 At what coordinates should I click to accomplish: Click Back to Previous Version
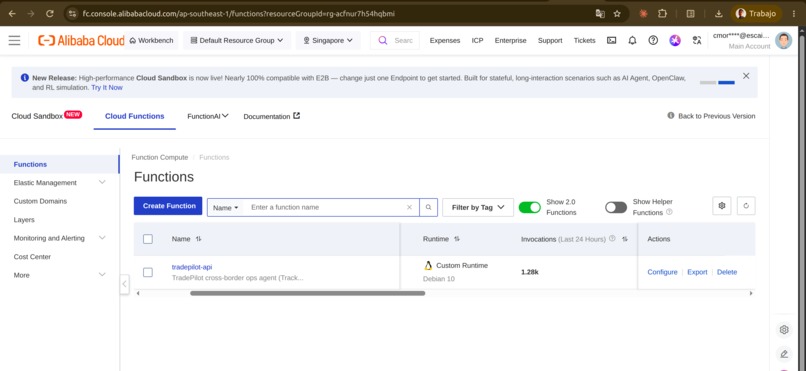click(x=711, y=116)
